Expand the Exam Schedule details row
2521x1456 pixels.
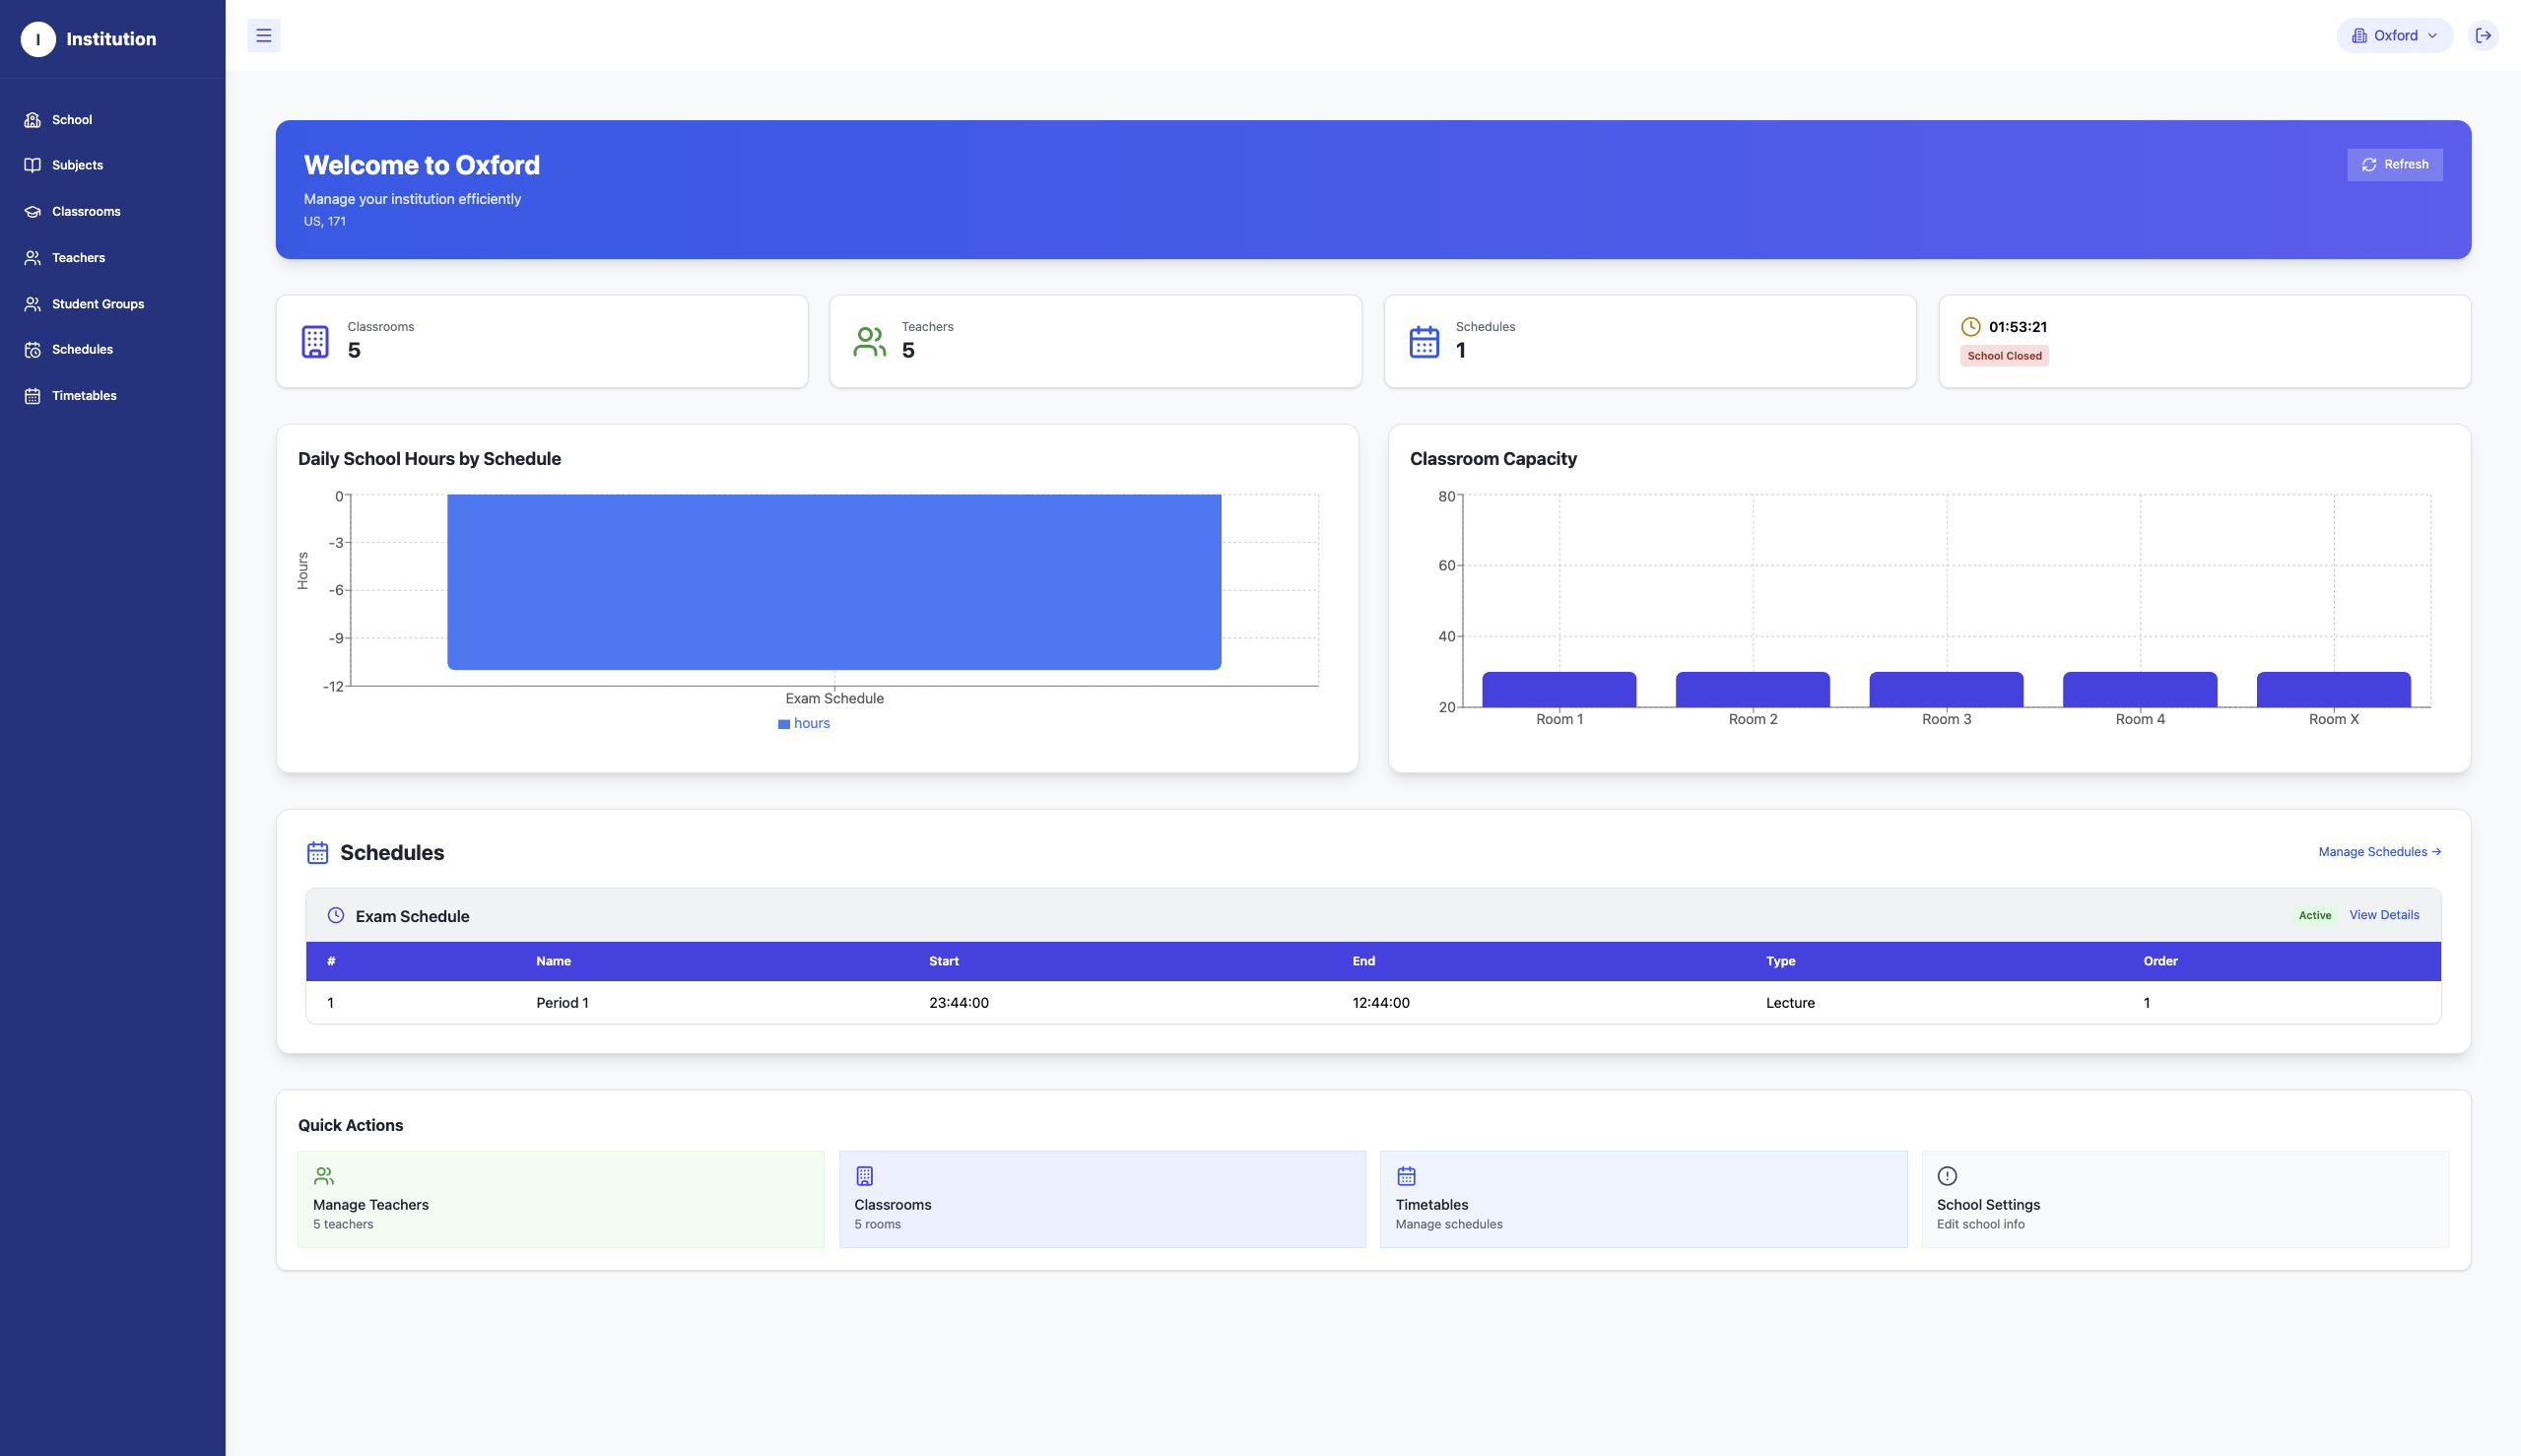pos(413,915)
